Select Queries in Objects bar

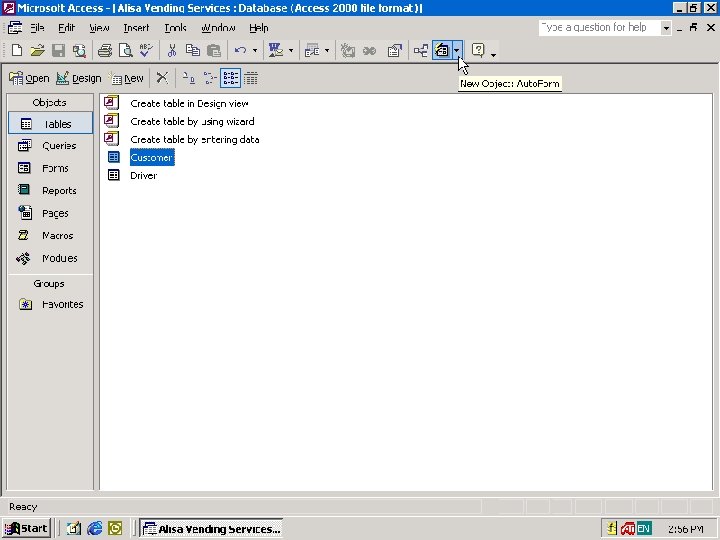pos(51,146)
